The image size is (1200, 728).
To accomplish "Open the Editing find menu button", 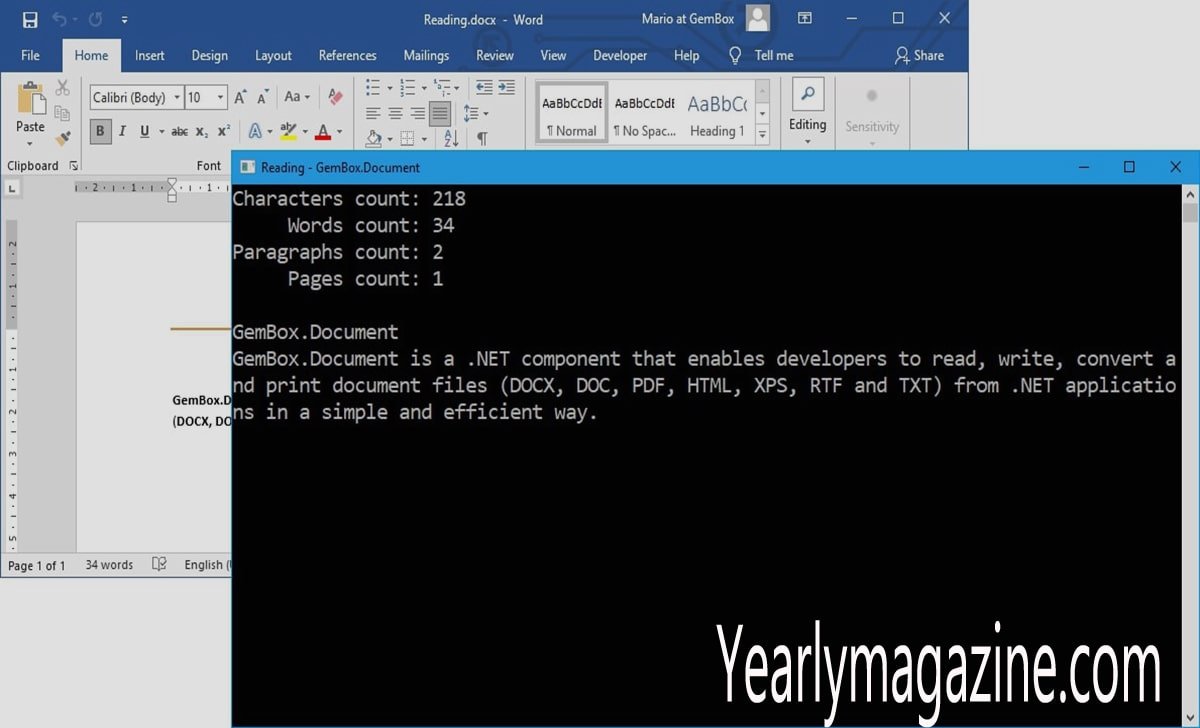I will click(x=808, y=110).
